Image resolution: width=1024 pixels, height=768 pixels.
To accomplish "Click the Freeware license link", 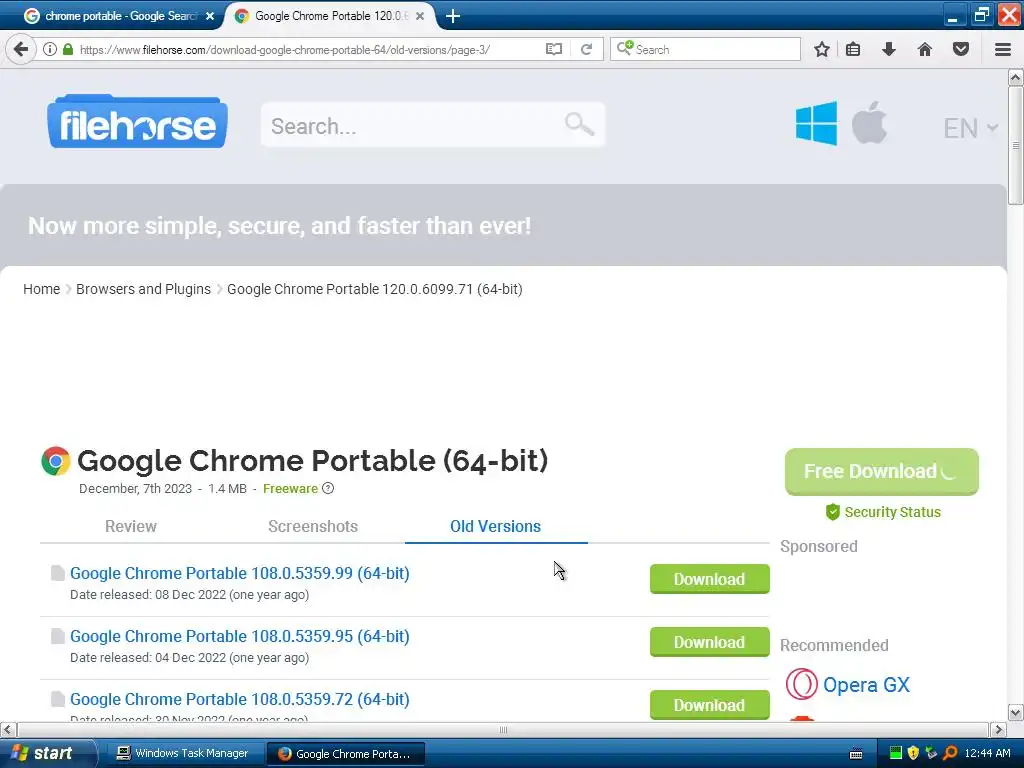I will [290, 488].
